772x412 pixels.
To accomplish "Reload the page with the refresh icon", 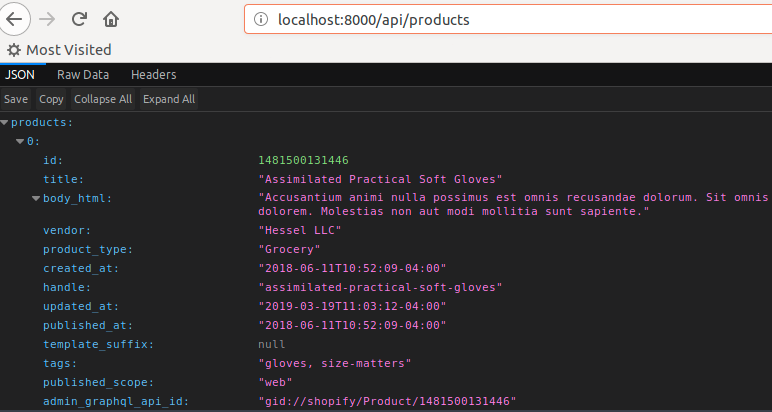I will coord(79,19).
